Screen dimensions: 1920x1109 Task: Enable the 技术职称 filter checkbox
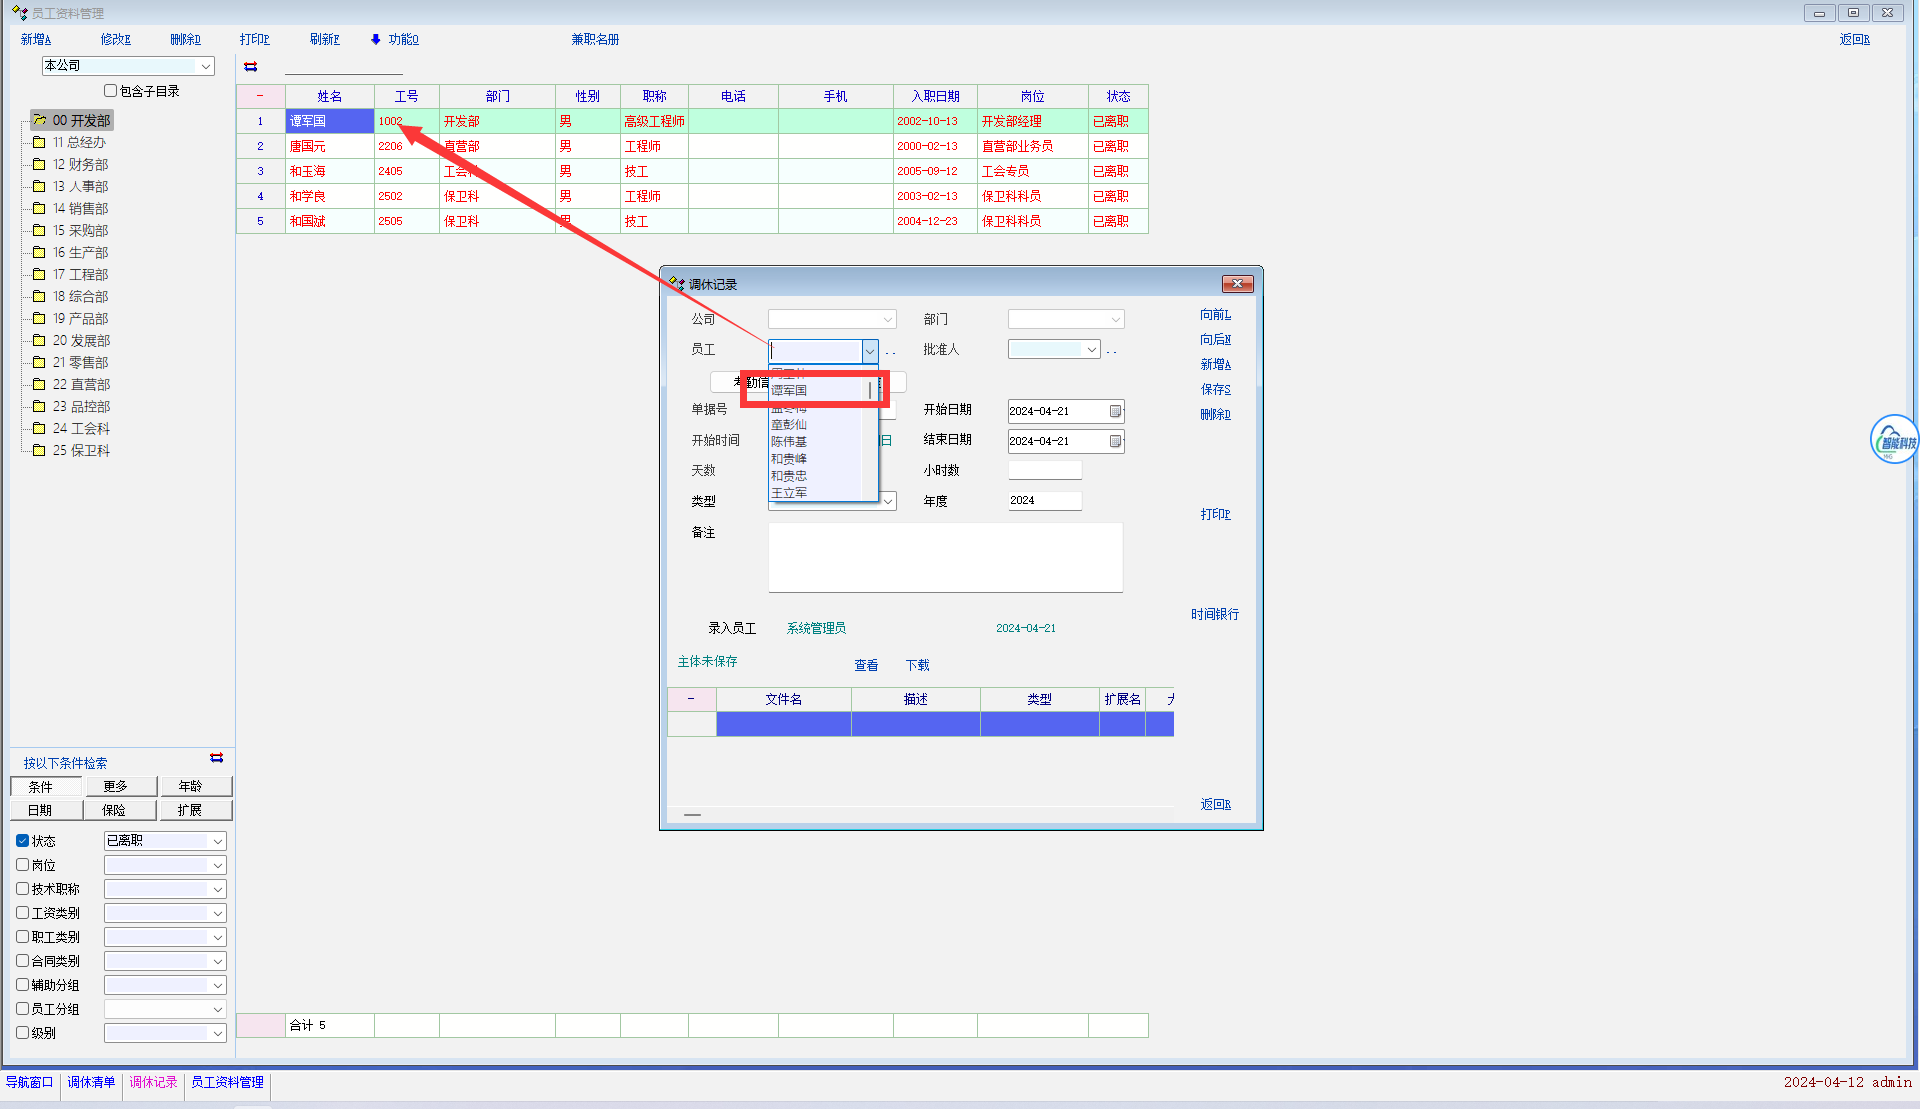(x=22, y=889)
